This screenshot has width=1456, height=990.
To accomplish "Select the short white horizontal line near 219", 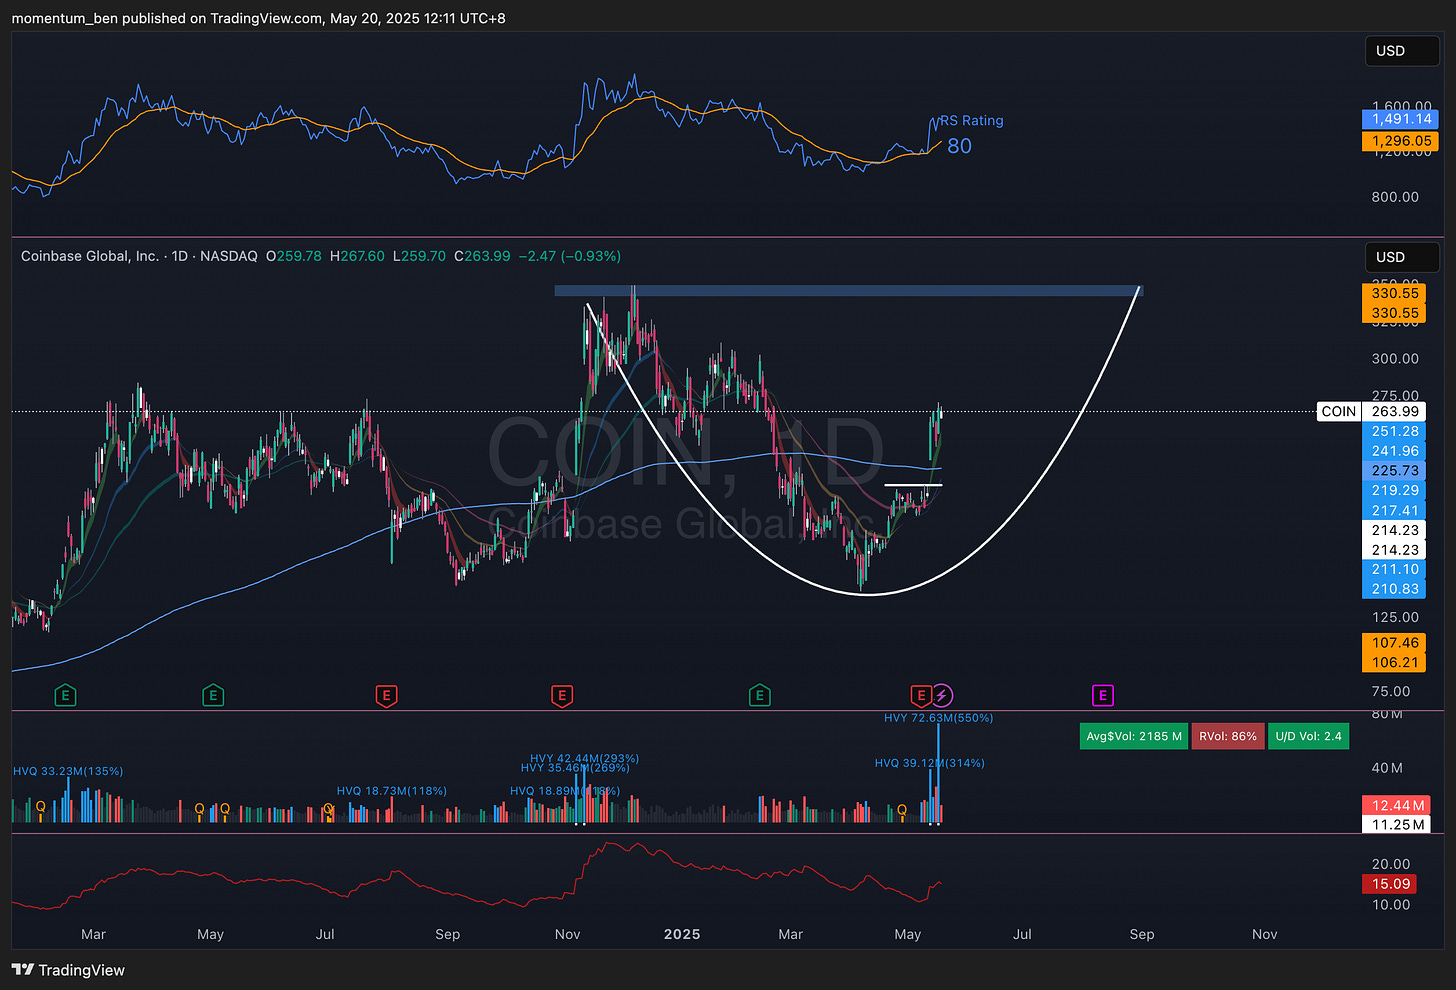I will click(x=913, y=485).
